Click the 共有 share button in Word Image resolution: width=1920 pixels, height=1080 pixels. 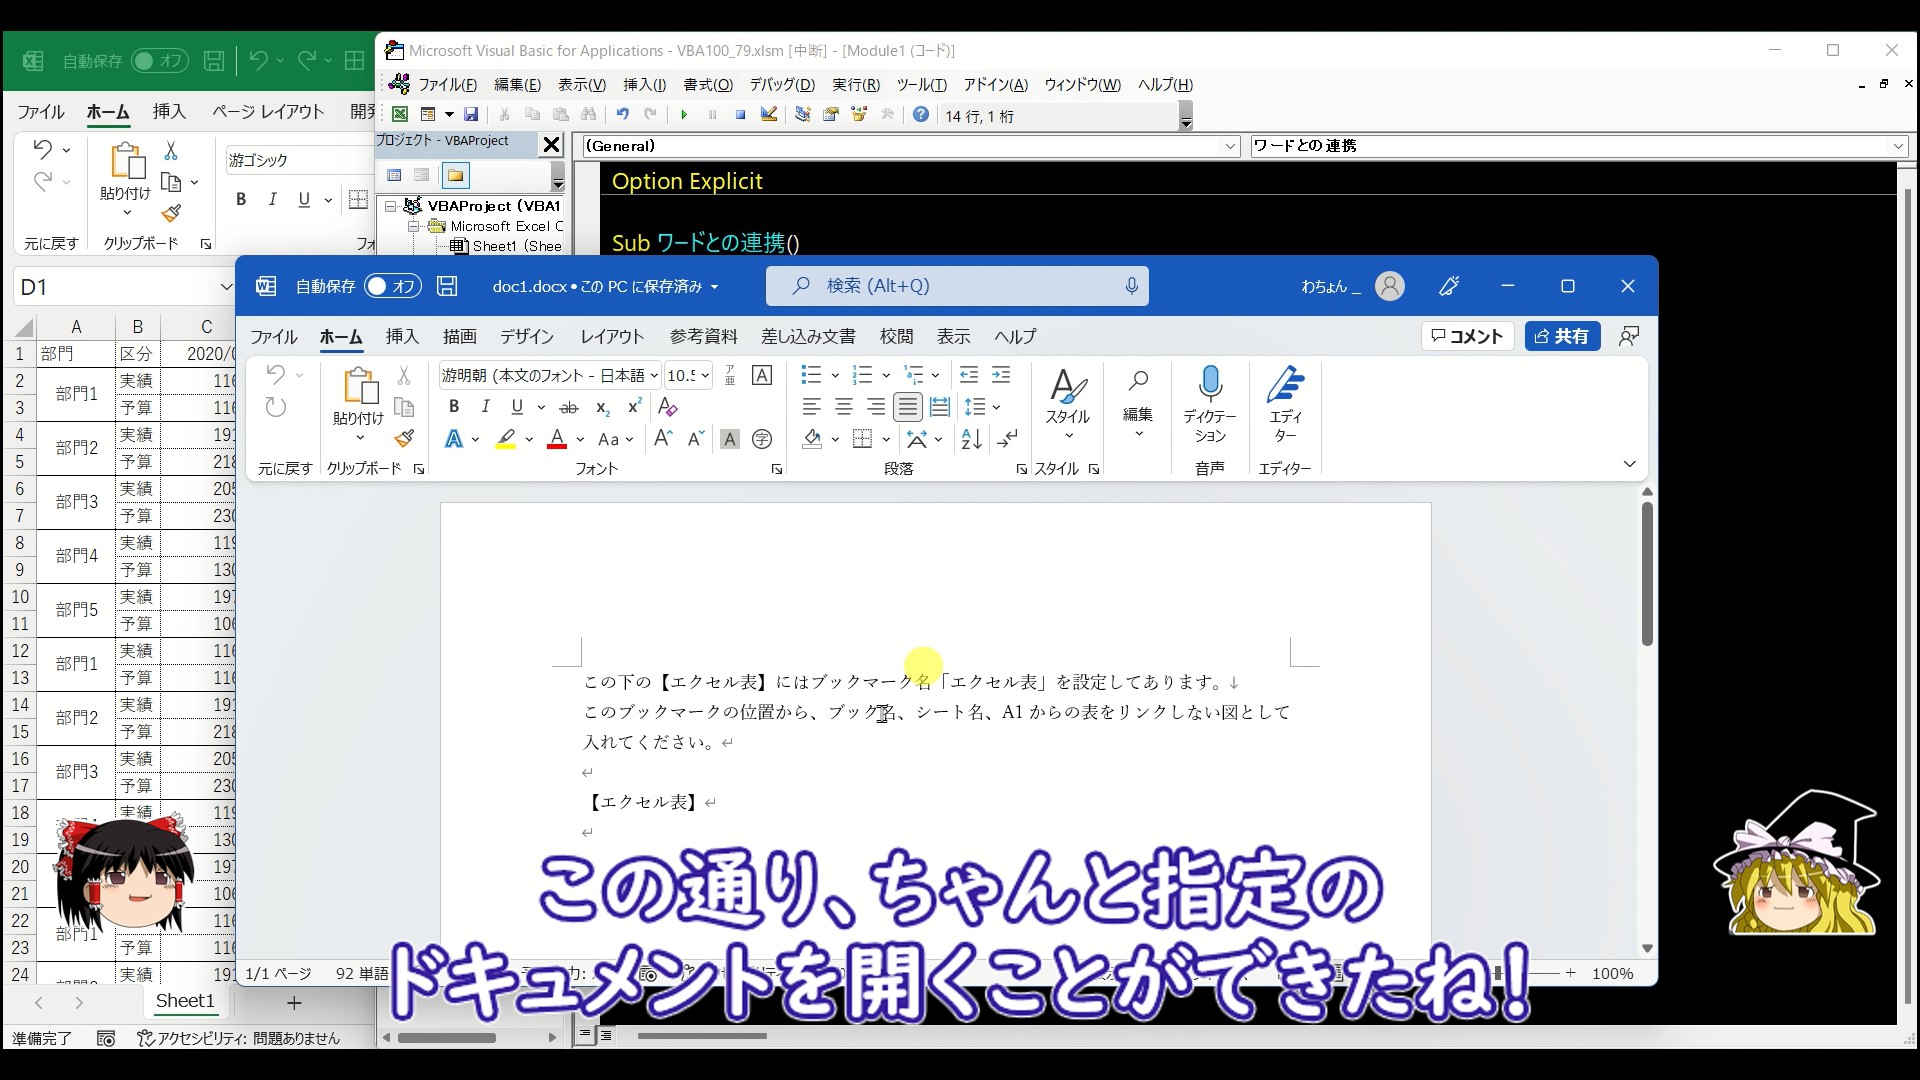click(1562, 336)
